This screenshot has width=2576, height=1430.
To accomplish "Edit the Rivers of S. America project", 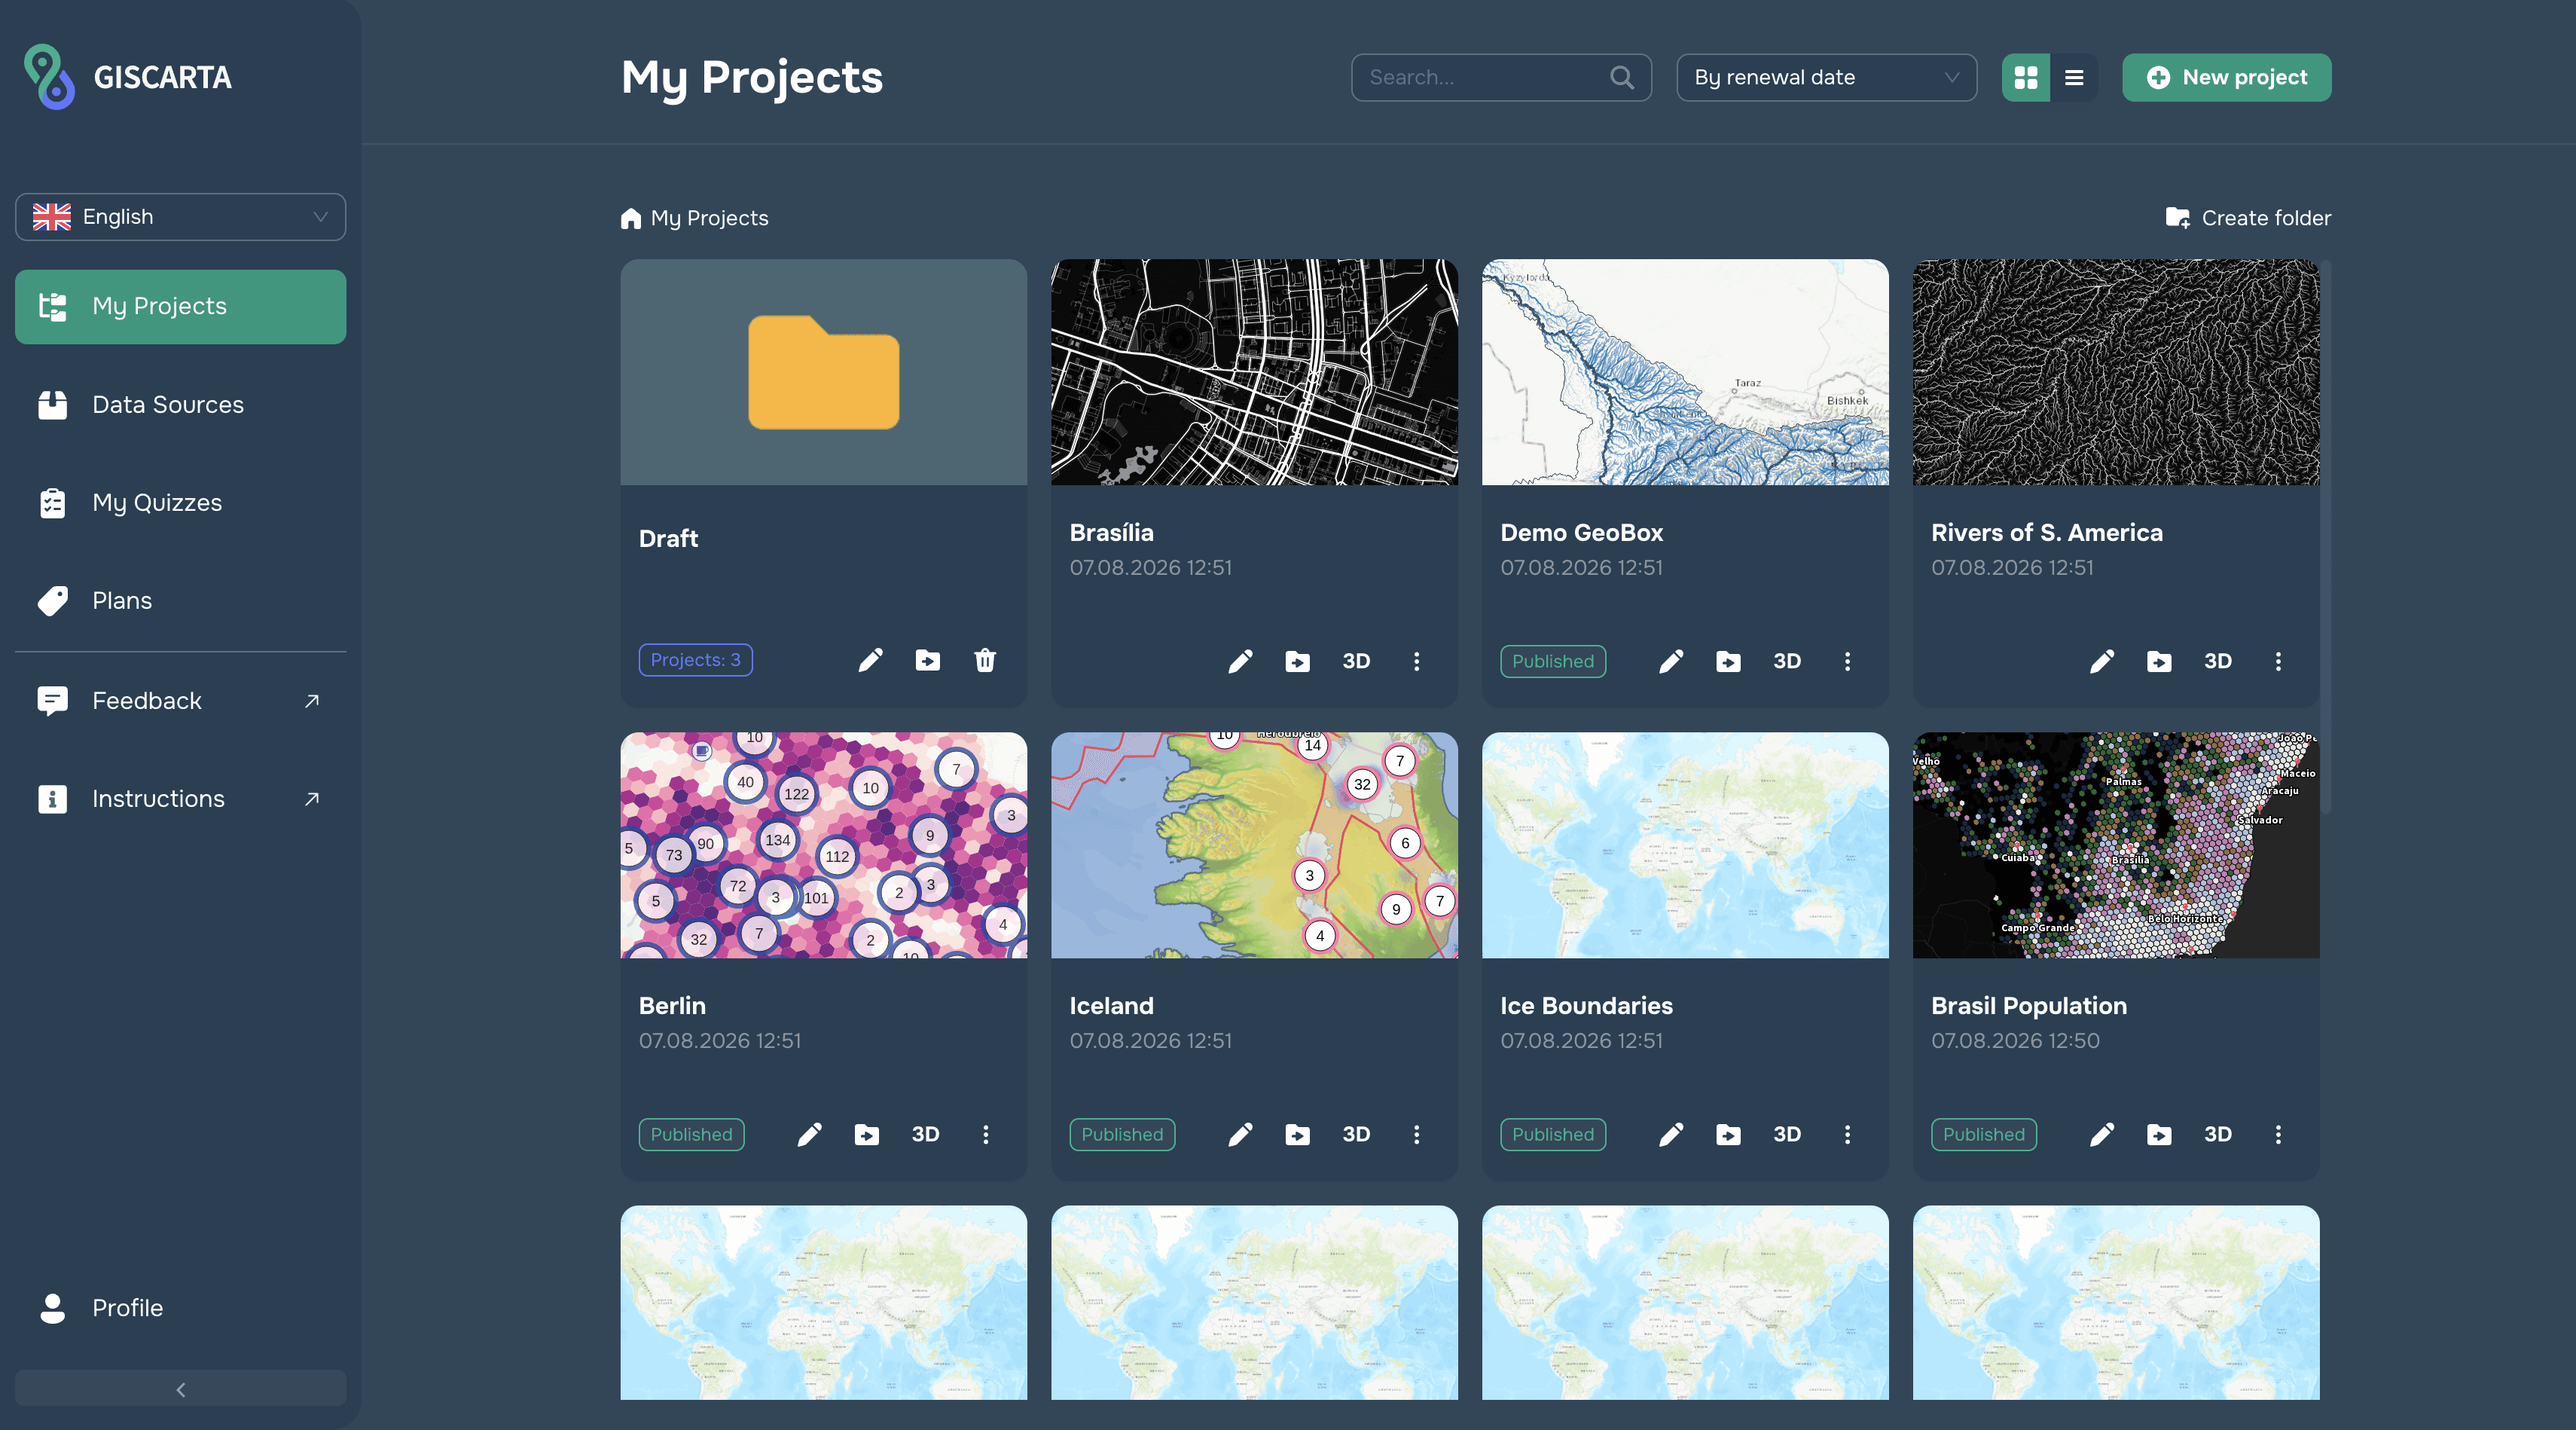I will click(x=2102, y=661).
